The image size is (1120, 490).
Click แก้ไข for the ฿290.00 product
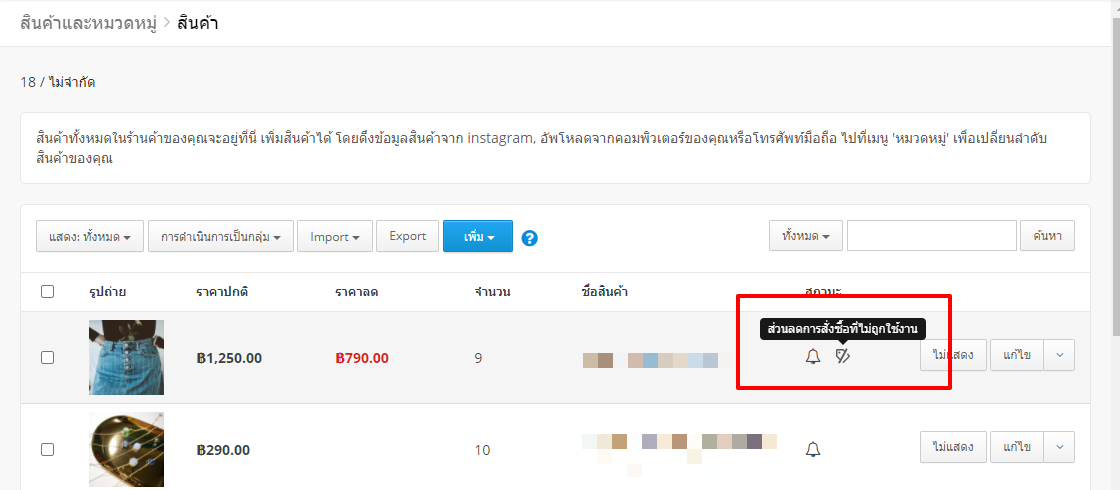click(1016, 447)
